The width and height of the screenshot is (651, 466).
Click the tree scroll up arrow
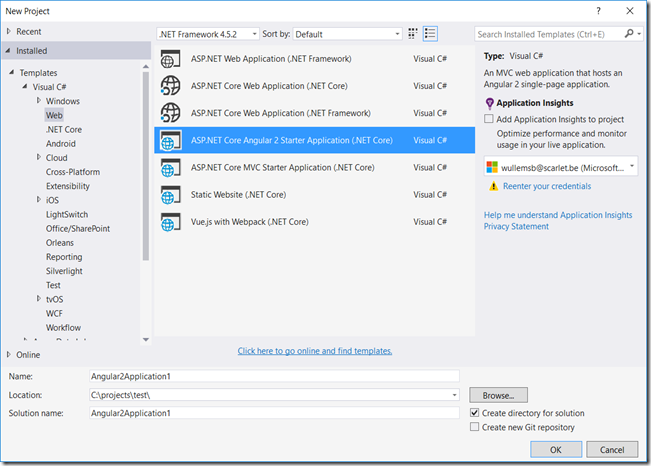pyautogui.click(x=146, y=66)
